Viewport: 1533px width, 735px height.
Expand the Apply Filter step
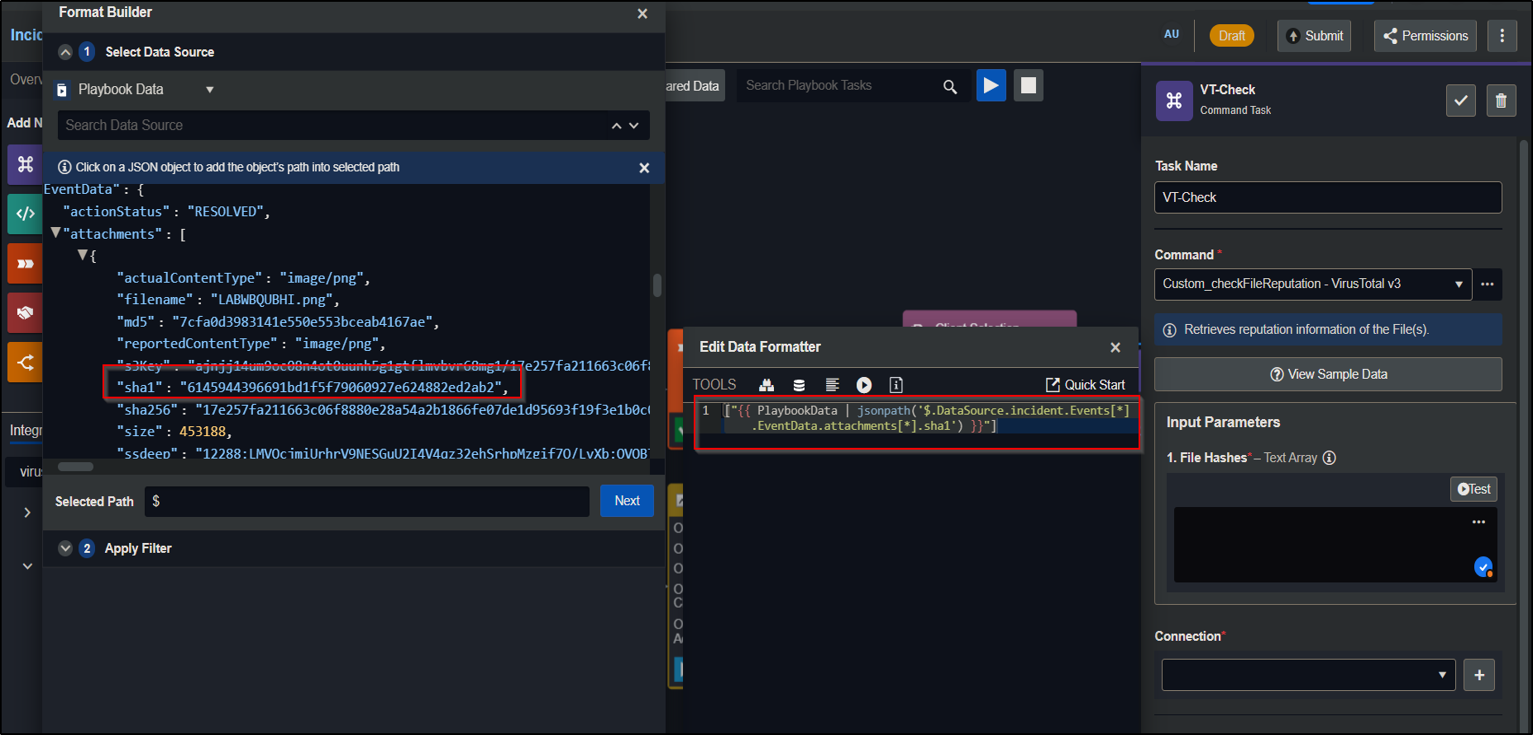(65, 549)
